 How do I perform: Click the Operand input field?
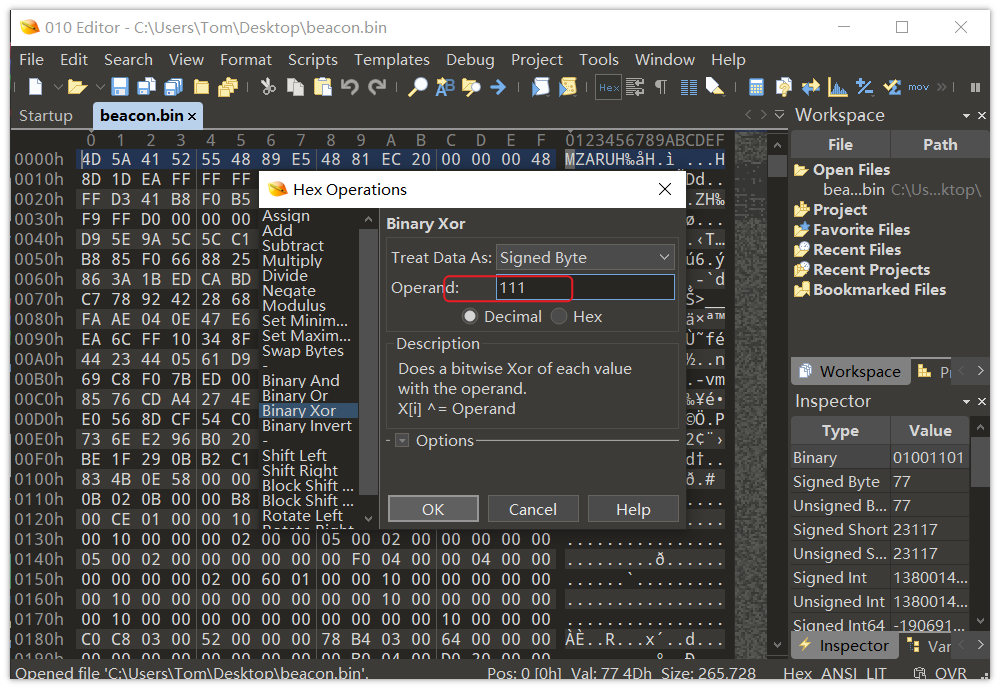(585, 288)
